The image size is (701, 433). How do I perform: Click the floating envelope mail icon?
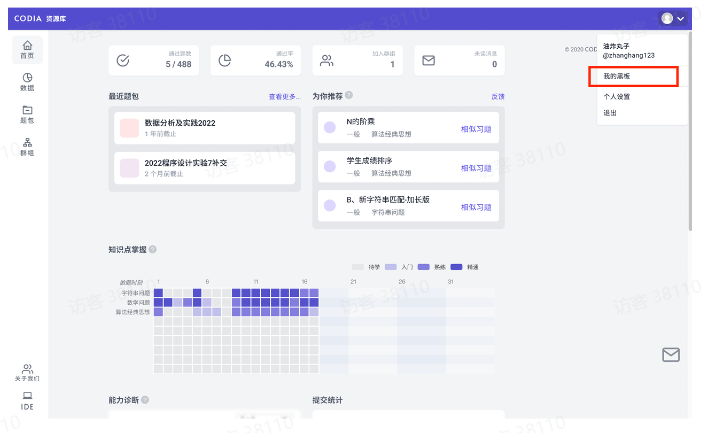click(x=670, y=354)
